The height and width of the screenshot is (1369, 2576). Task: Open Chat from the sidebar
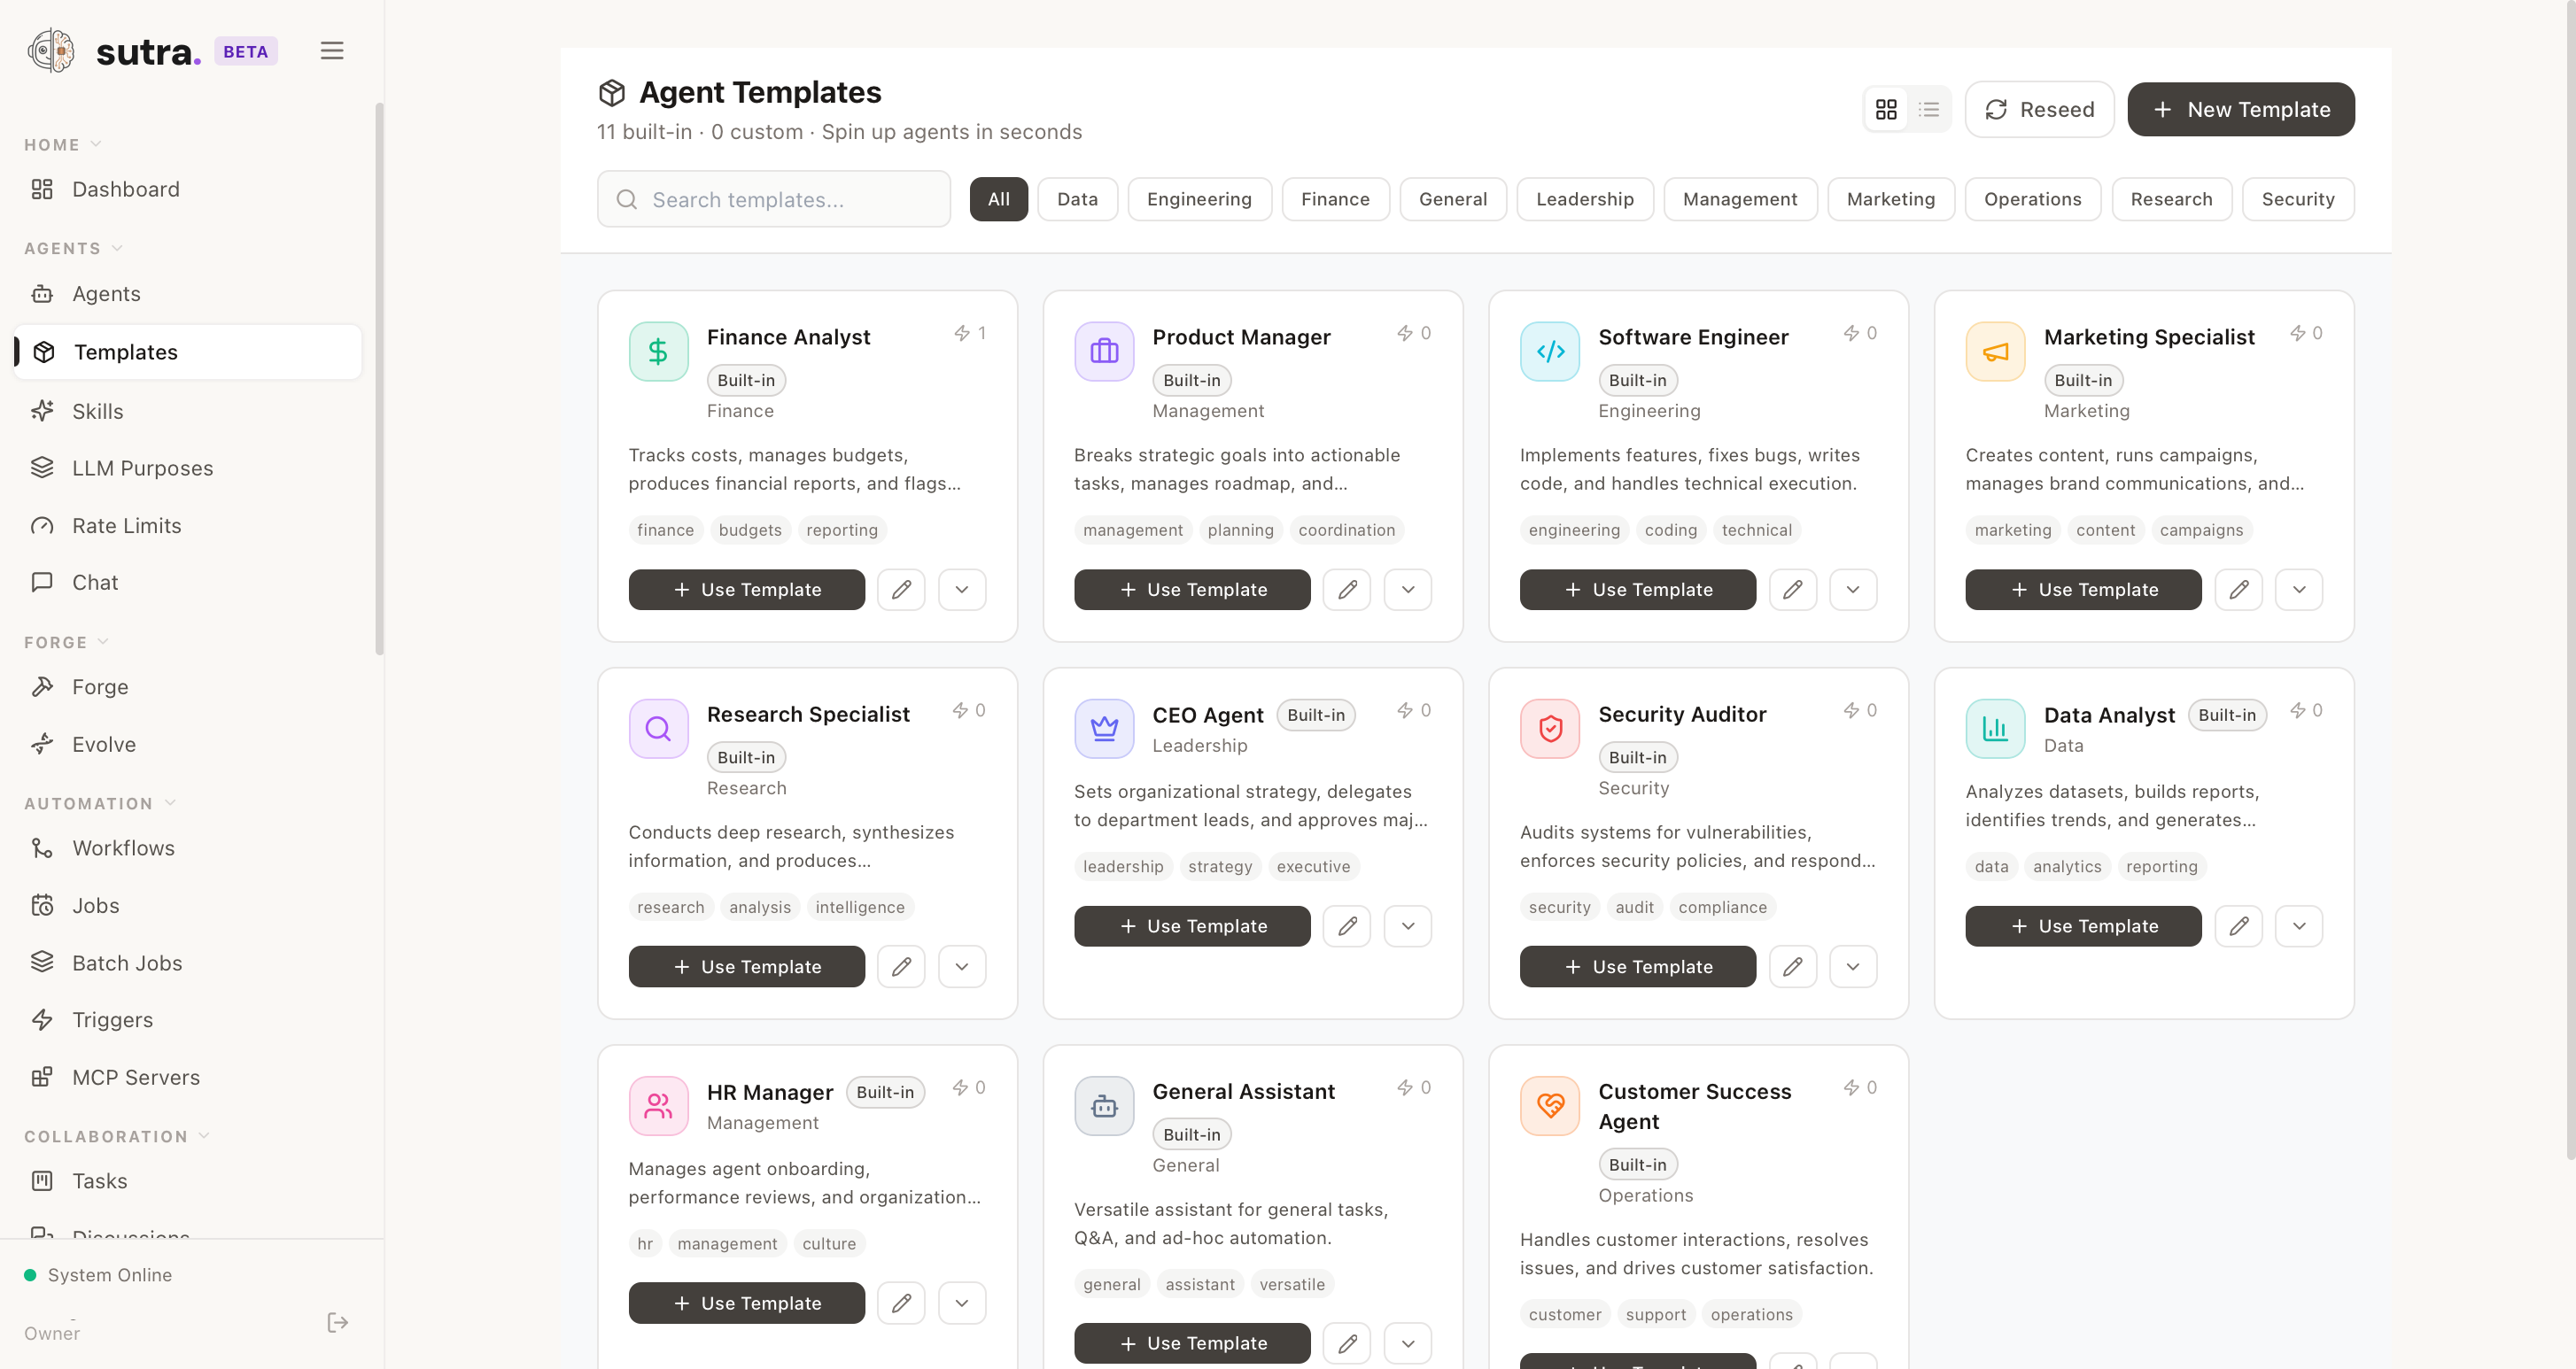pos(96,582)
